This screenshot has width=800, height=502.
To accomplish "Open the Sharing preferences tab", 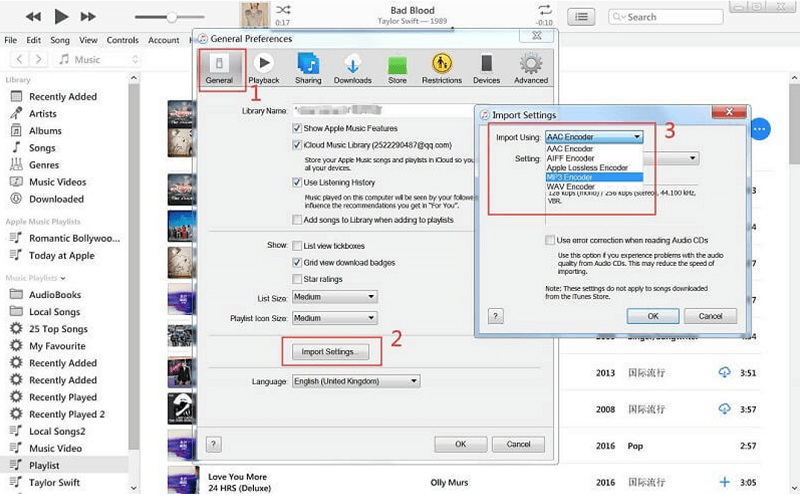I will point(308,69).
